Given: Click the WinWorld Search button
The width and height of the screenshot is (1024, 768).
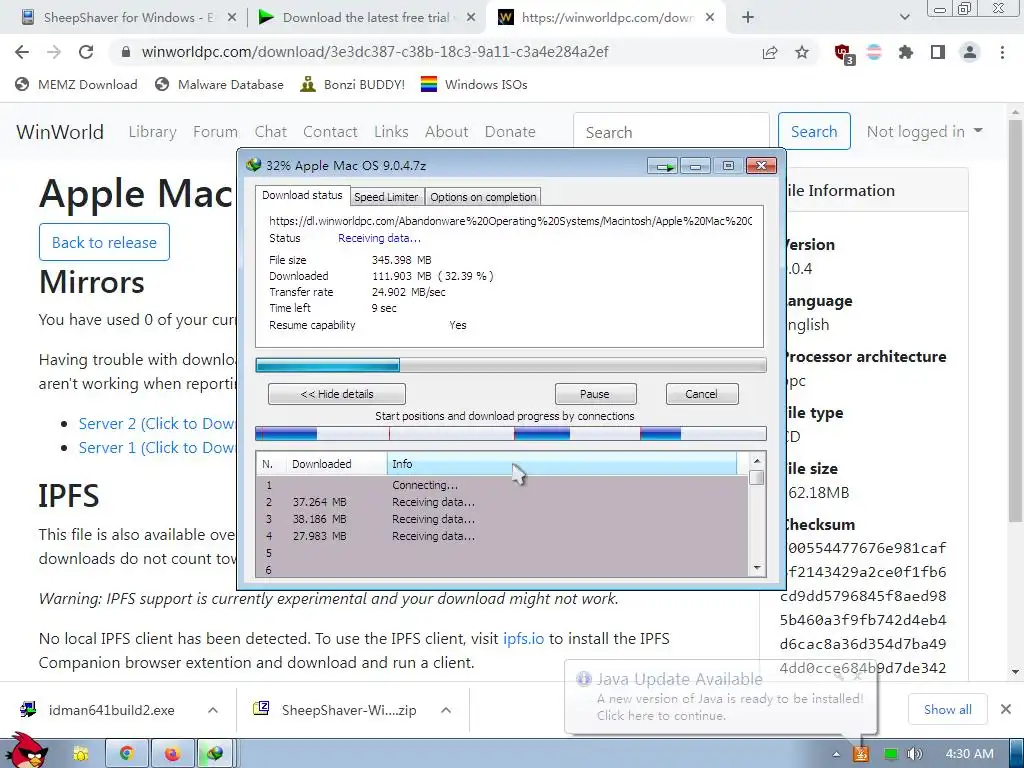Looking at the screenshot, I should (814, 131).
